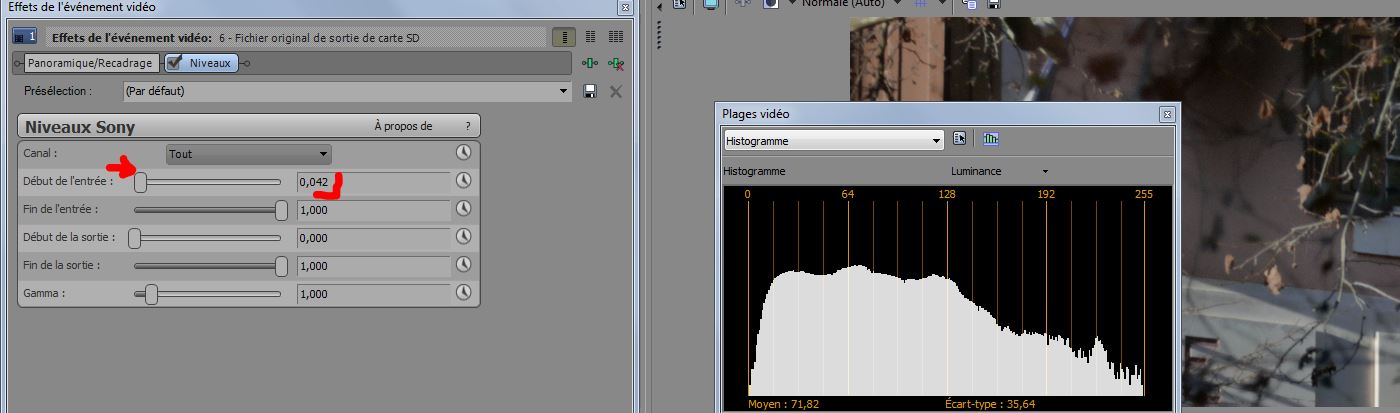The height and width of the screenshot is (413, 1400).
Task: Select the single-column layout icon in effects header
Action: (565, 37)
